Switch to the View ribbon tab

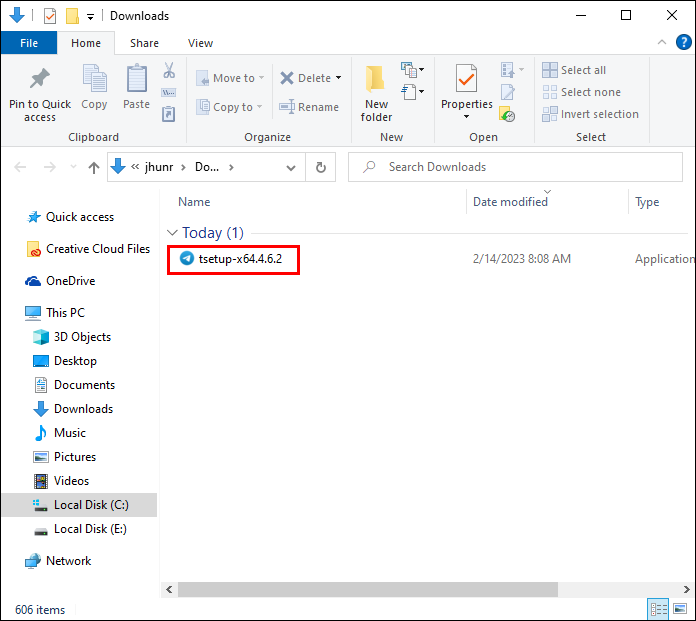point(200,43)
